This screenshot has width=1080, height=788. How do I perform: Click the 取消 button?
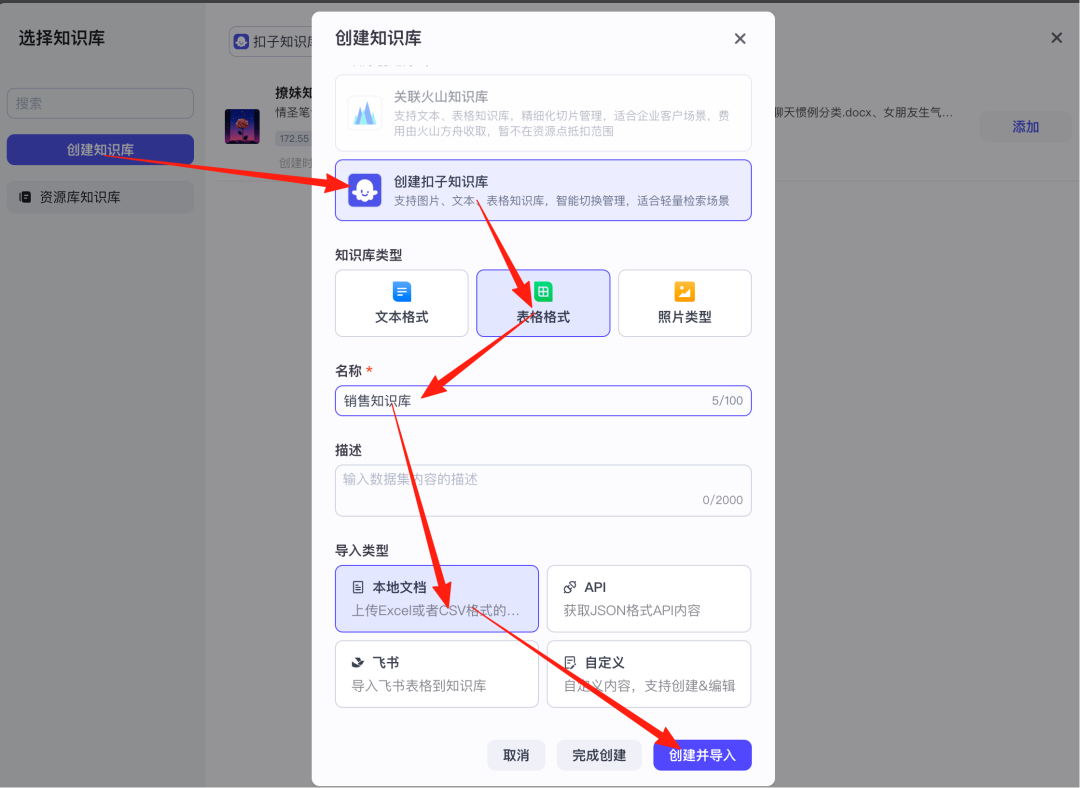coord(516,756)
